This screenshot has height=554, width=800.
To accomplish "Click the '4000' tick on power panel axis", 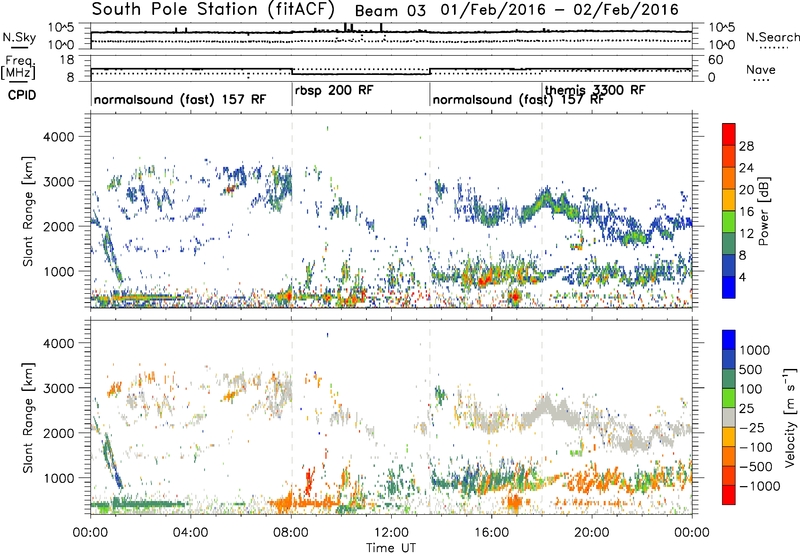I will (58, 137).
